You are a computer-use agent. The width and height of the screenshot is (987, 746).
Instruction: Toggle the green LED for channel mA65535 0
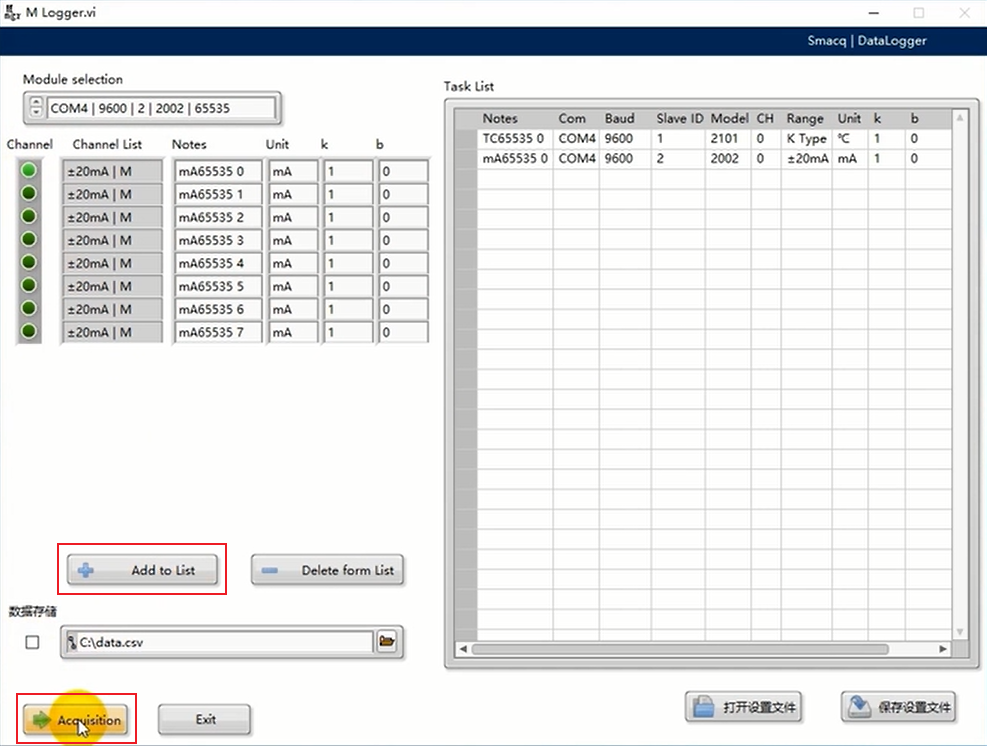click(x=29, y=171)
